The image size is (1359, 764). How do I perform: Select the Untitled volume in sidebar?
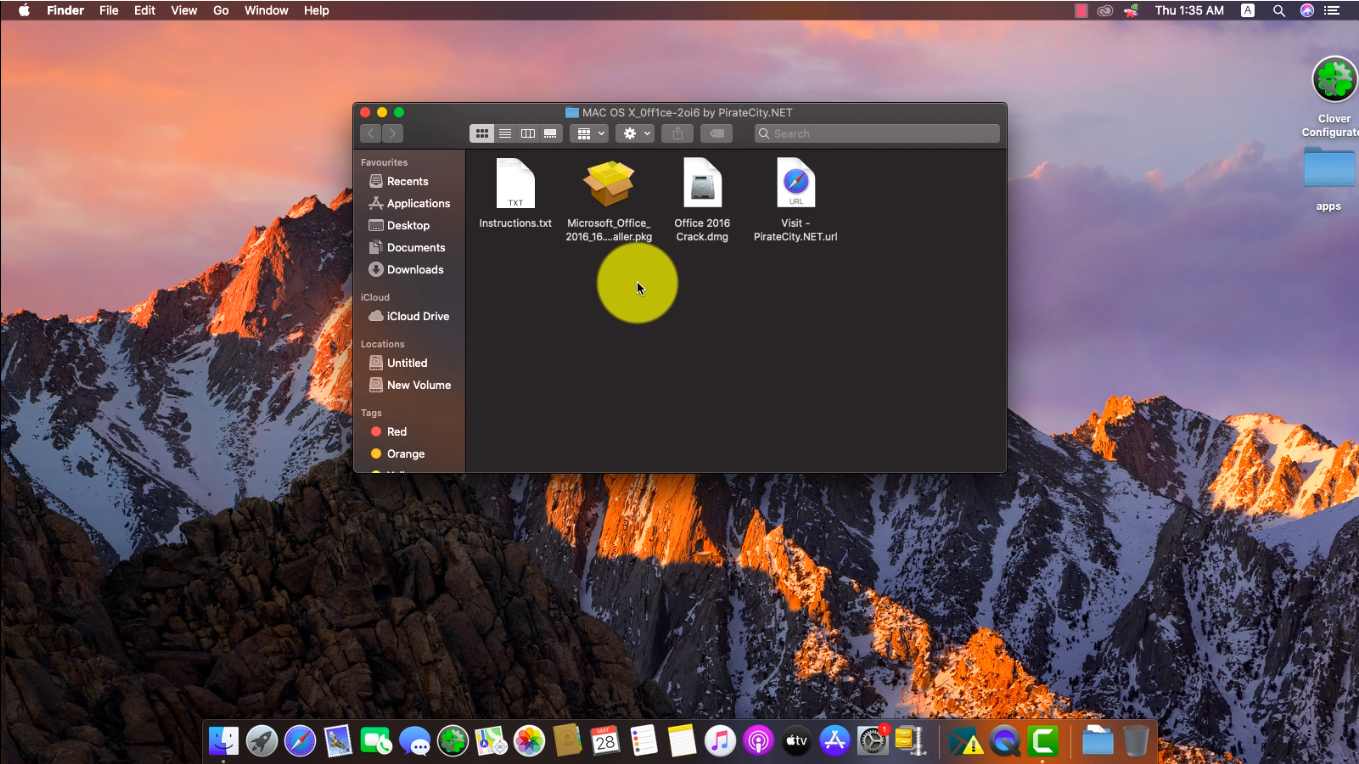(407, 363)
